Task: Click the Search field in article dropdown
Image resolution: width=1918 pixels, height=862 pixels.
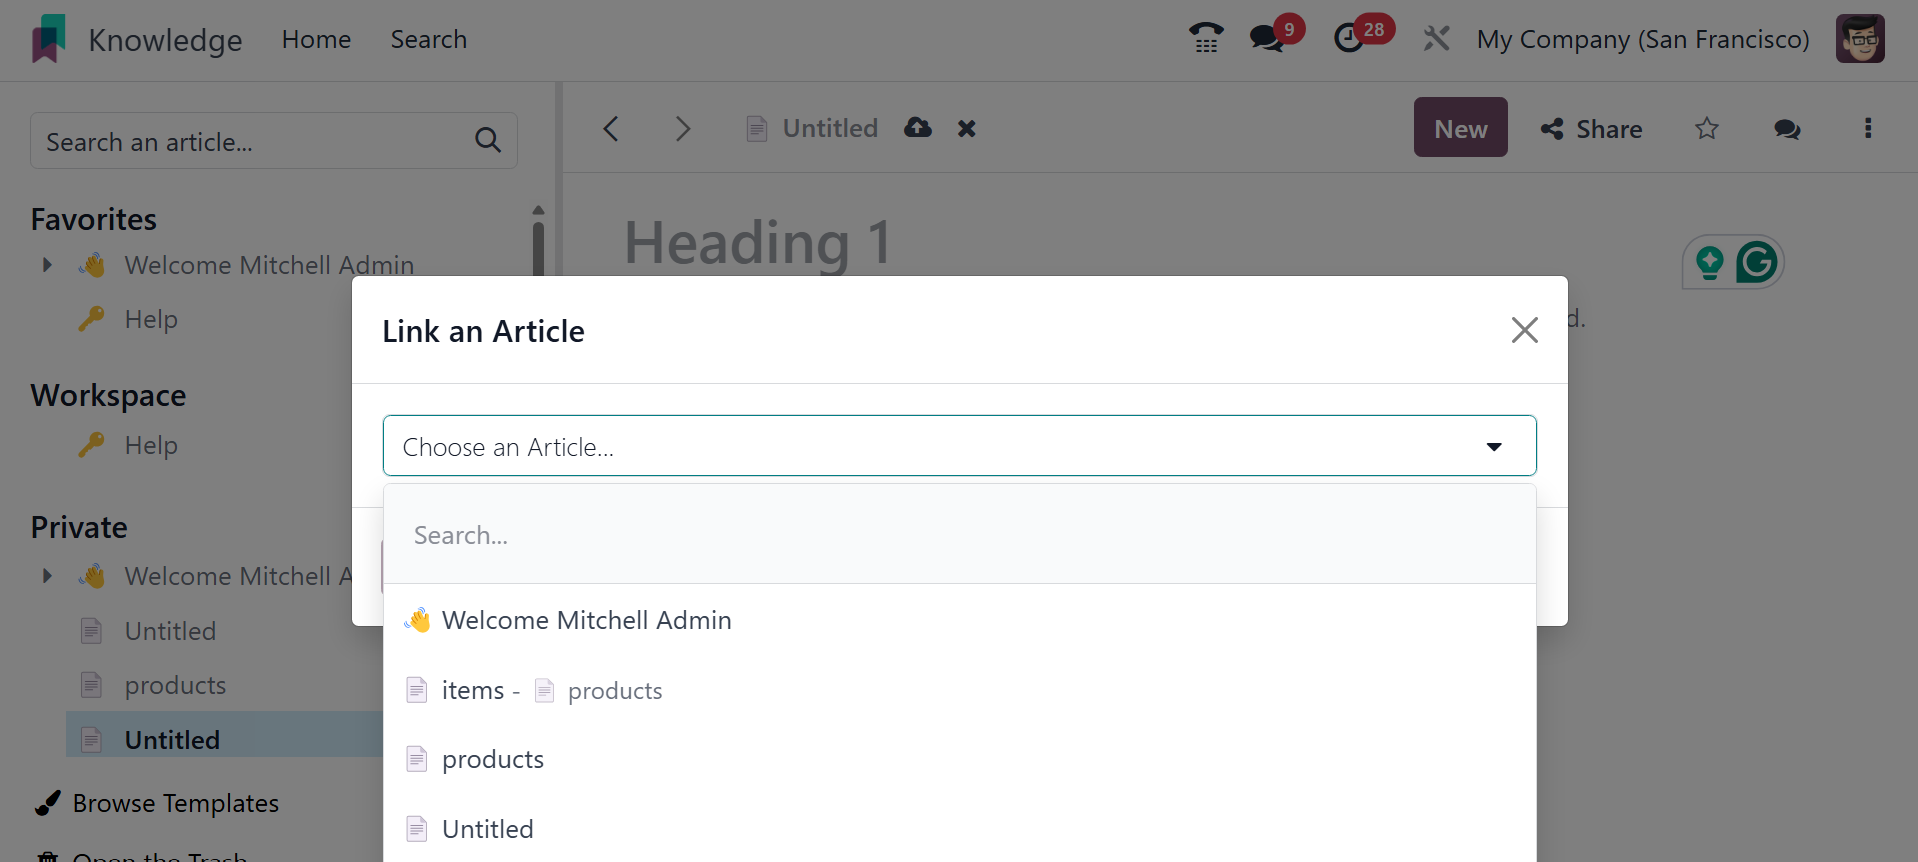Action: (958, 535)
